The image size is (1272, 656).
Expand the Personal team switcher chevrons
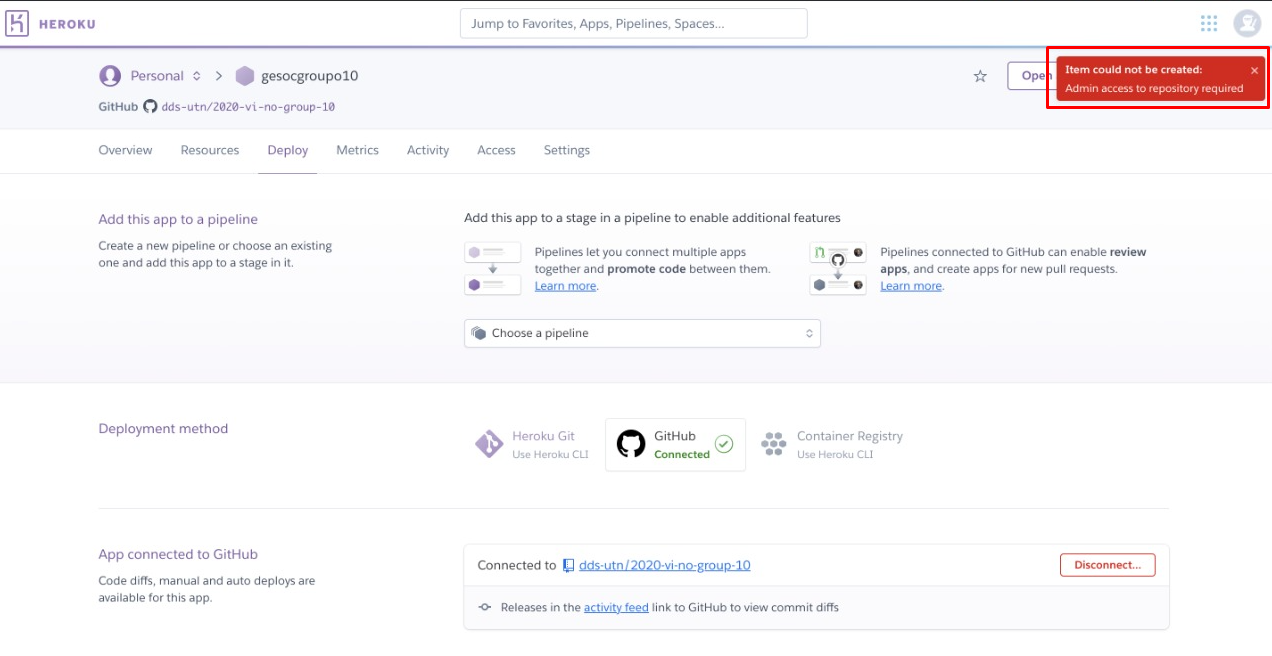(x=197, y=76)
